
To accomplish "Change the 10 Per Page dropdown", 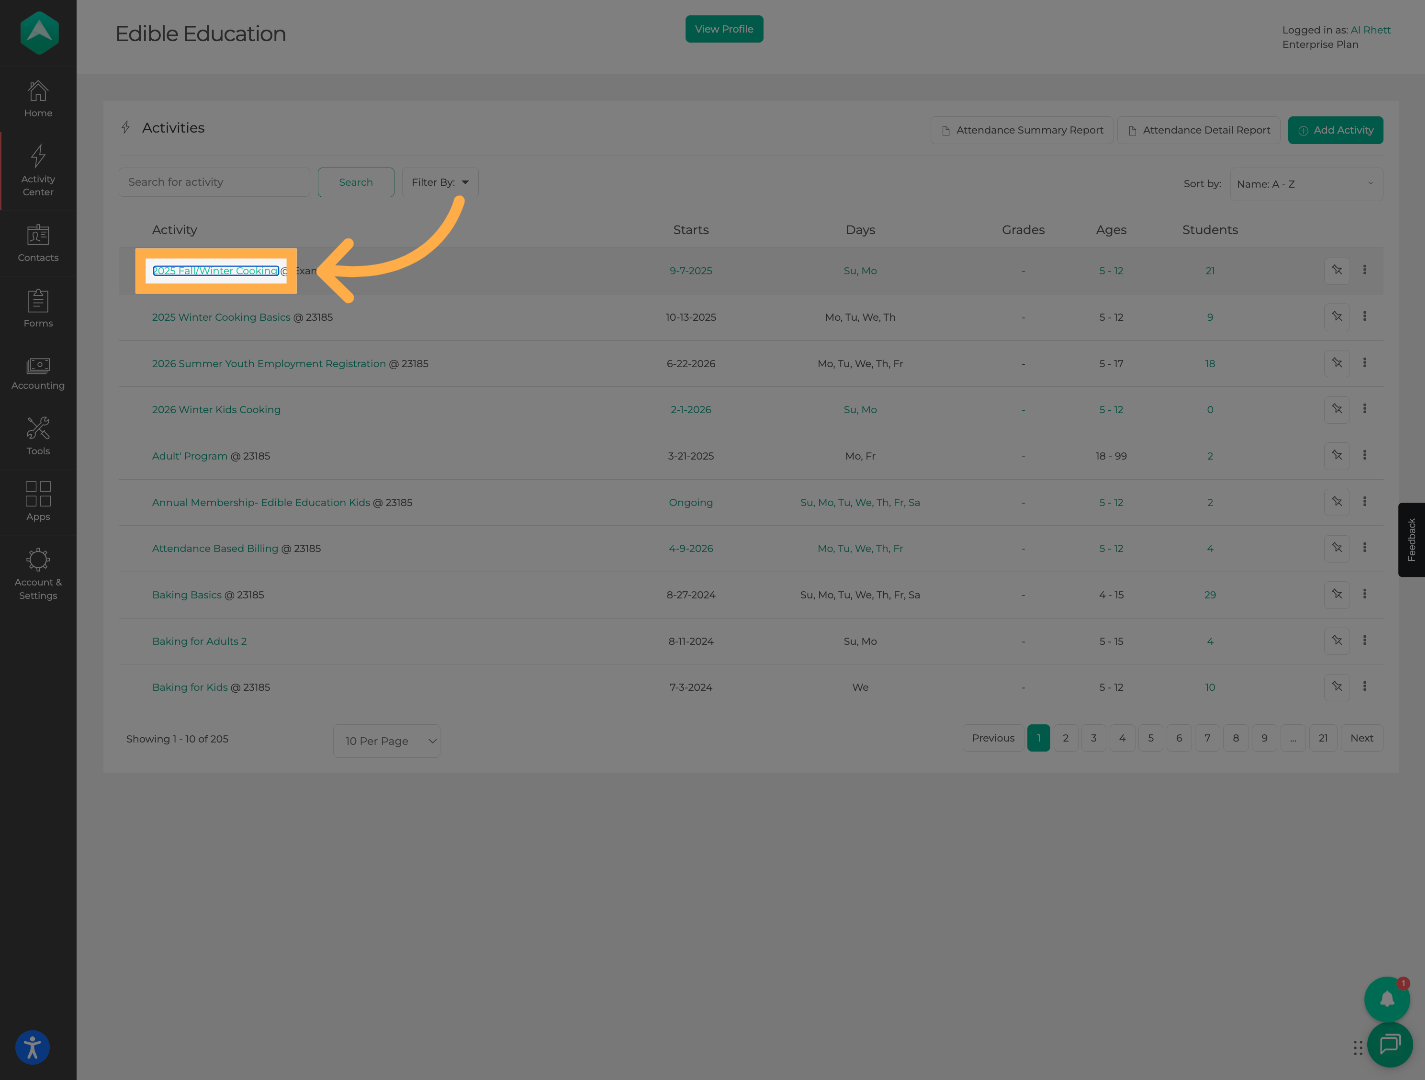I will click(387, 741).
